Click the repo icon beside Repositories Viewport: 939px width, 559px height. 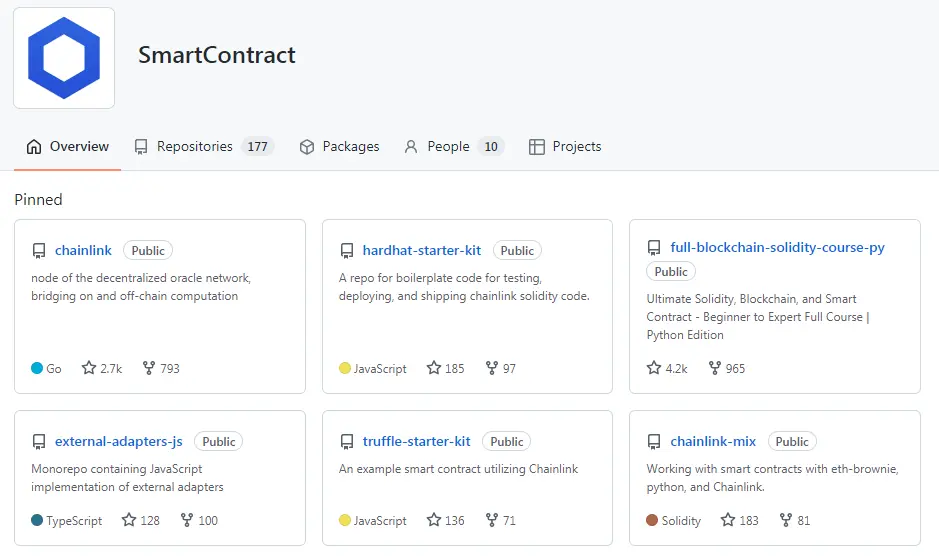[x=141, y=147]
